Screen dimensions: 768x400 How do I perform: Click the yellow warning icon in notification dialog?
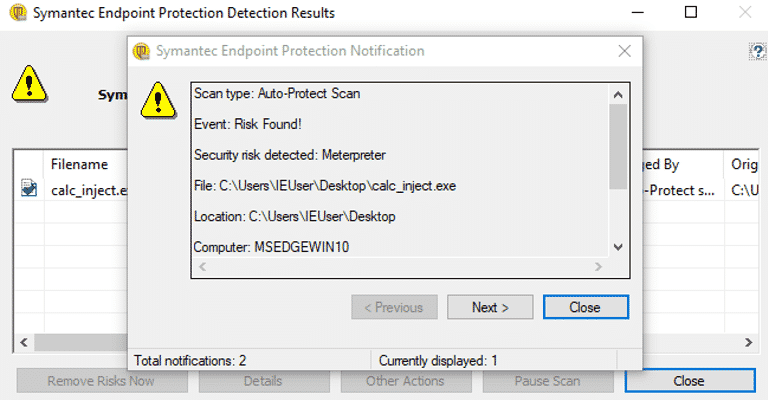(x=158, y=99)
